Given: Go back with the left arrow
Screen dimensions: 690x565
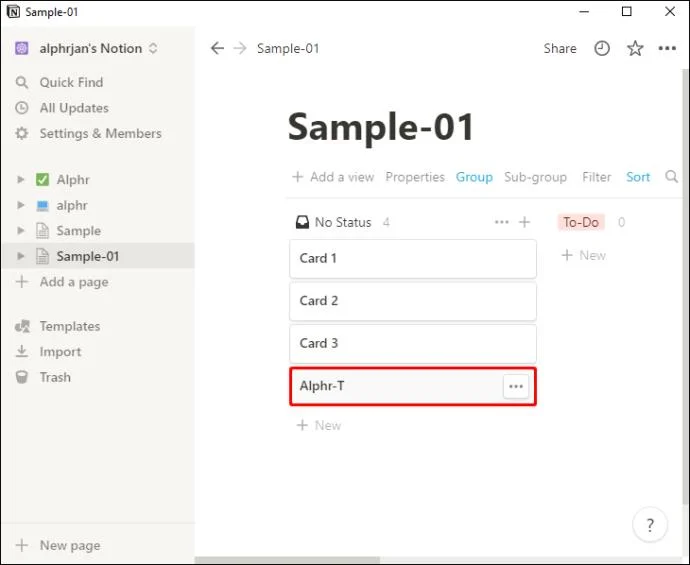Looking at the screenshot, I should (x=217, y=48).
